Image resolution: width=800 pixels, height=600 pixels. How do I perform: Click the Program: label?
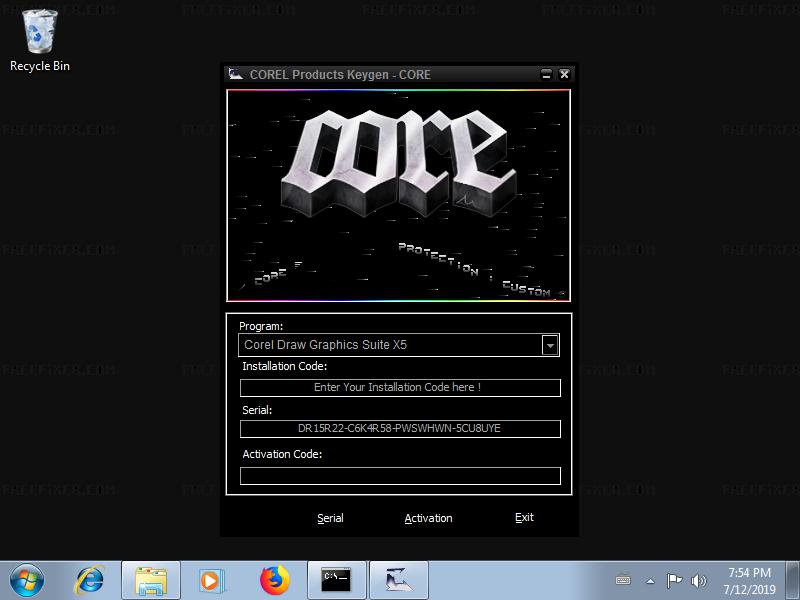261,327
